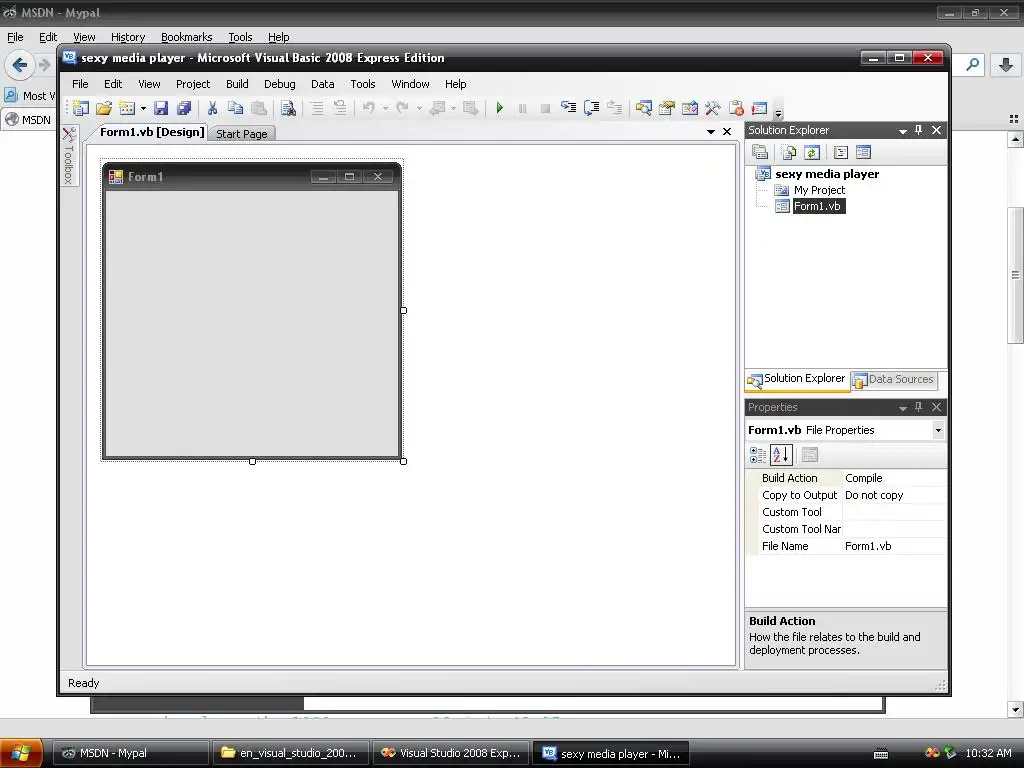
Task: Click the Step Into debug icon
Action: [568, 108]
